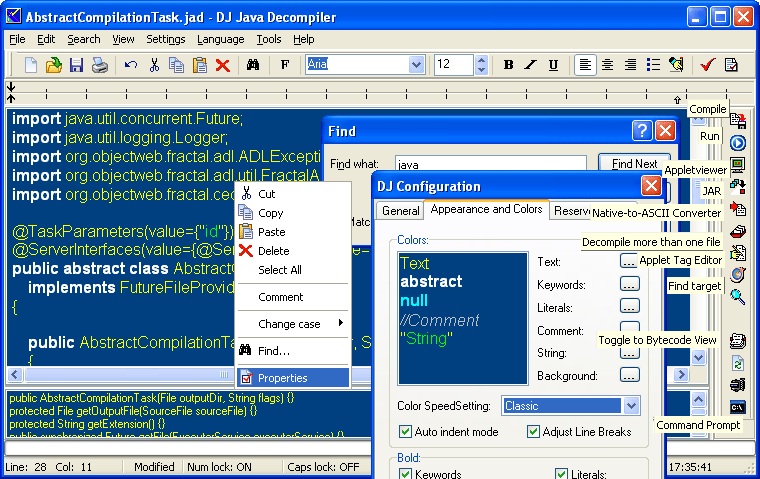
Task: Click the green refresh document sidebar icon
Action: point(738,363)
